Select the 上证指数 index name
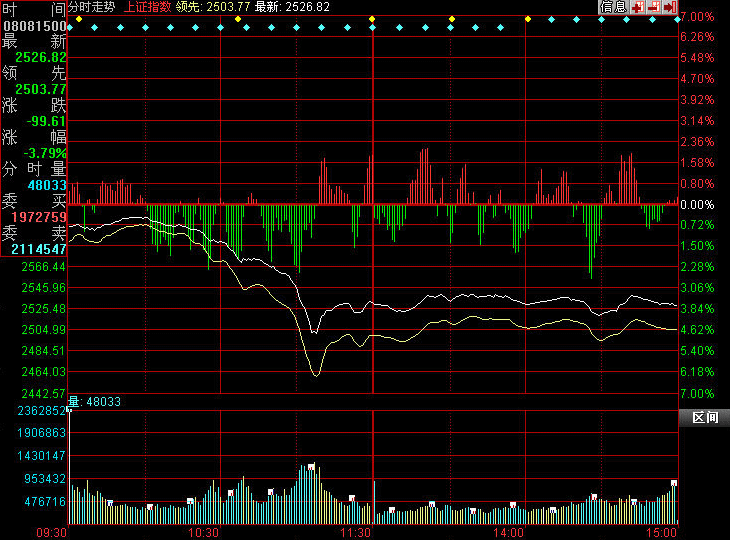The image size is (730, 540). [x=146, y=7]
